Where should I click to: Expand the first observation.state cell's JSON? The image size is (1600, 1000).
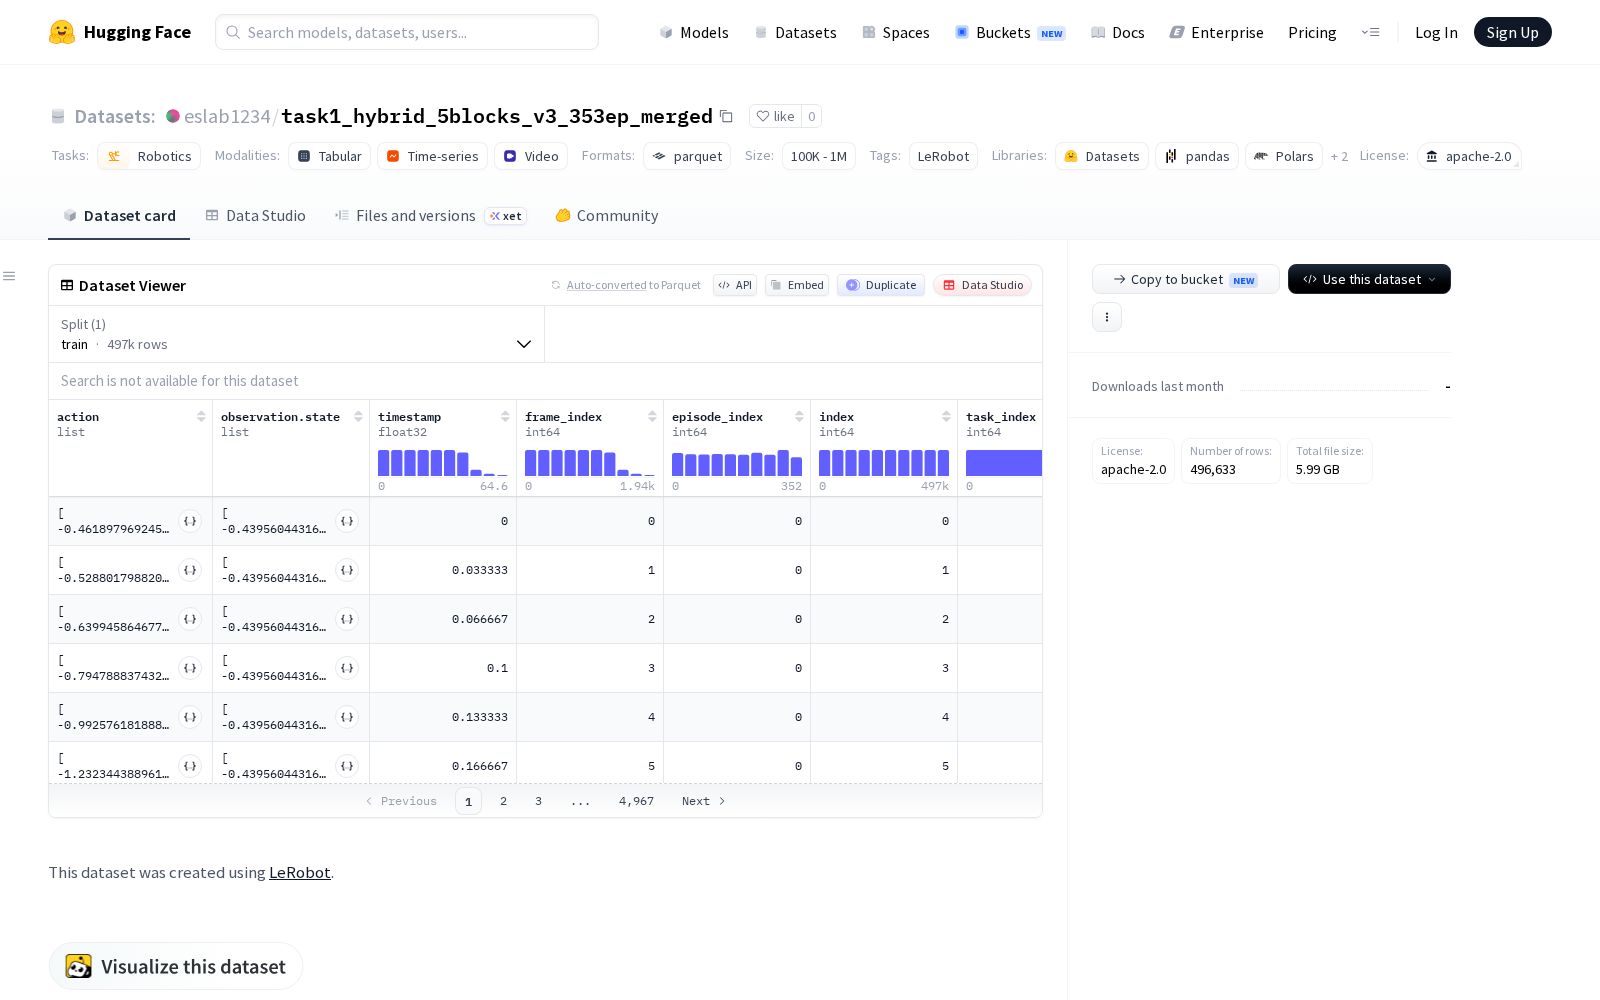tap(347, 521)
